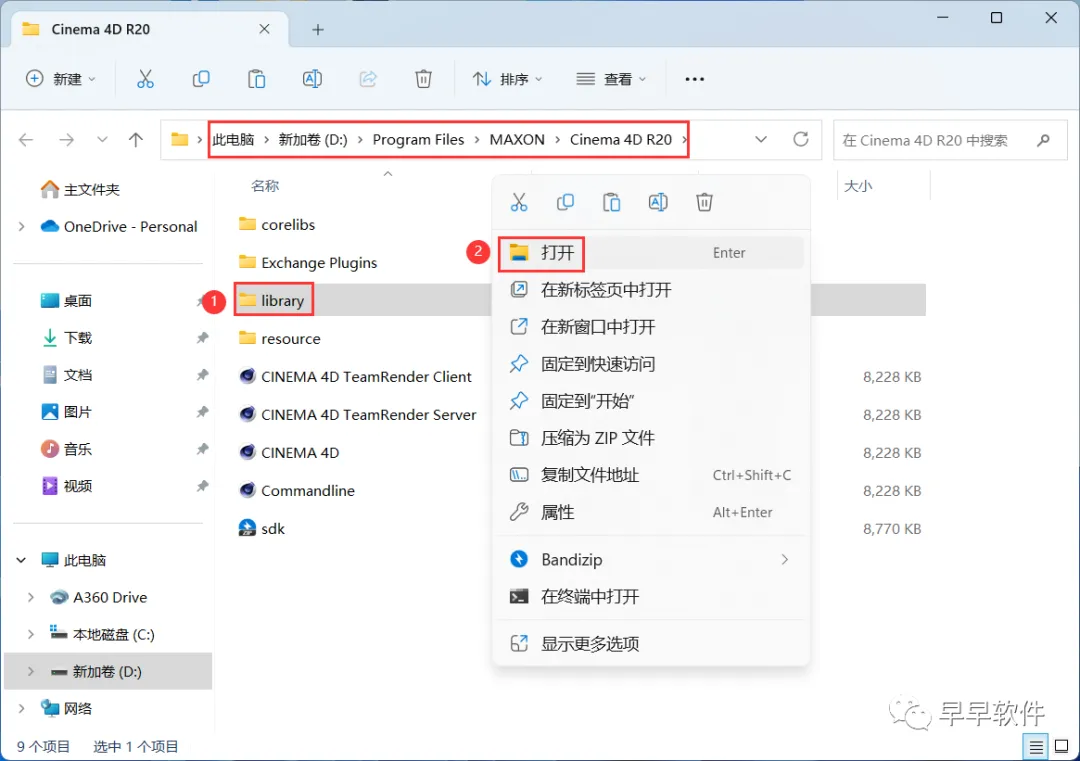Click the search magnifier icon
The width and height of the screenshot is (1080, 761).
[x=1043, y=140]
